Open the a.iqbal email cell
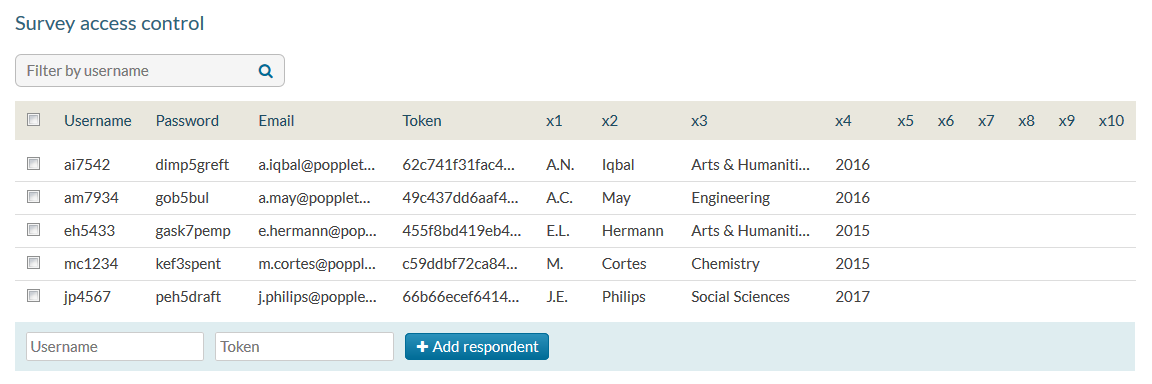The height and width of the screenshot is (384, 1152). (317, 165)
